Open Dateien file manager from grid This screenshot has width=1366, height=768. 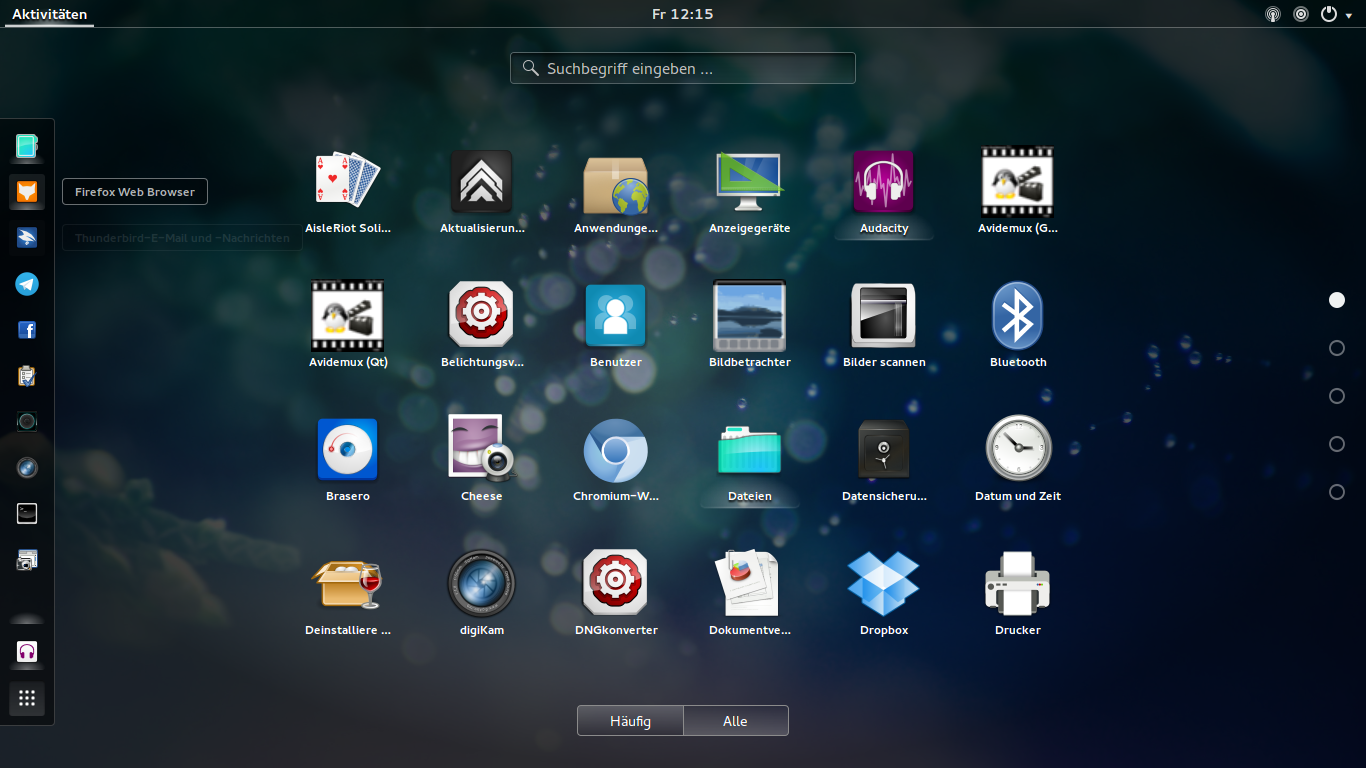coord(750,450)
